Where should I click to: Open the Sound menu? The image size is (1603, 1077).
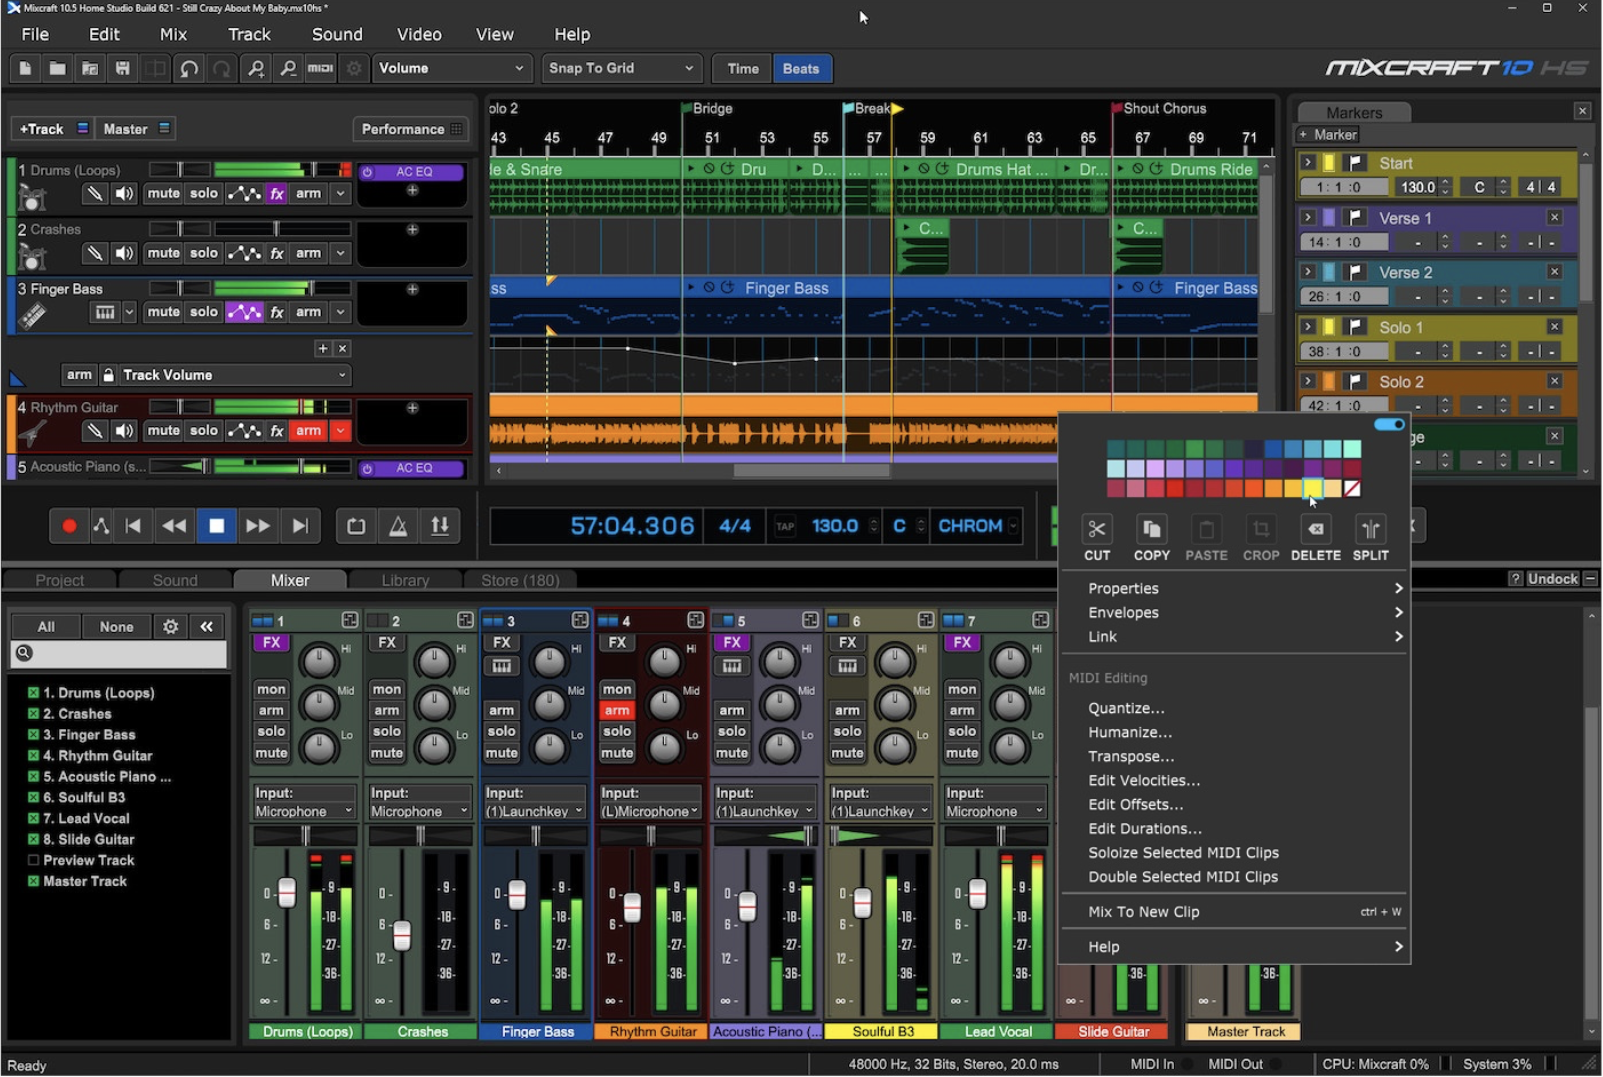(x=337, y=34)
